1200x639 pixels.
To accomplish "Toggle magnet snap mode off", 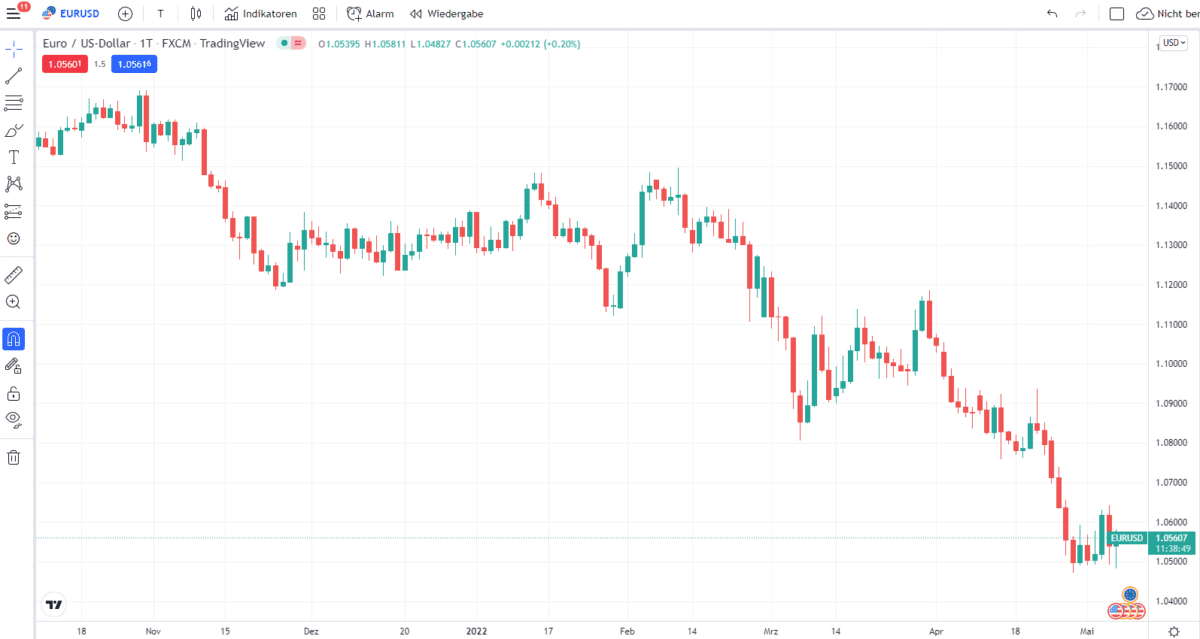I will [x=13, y=339].
